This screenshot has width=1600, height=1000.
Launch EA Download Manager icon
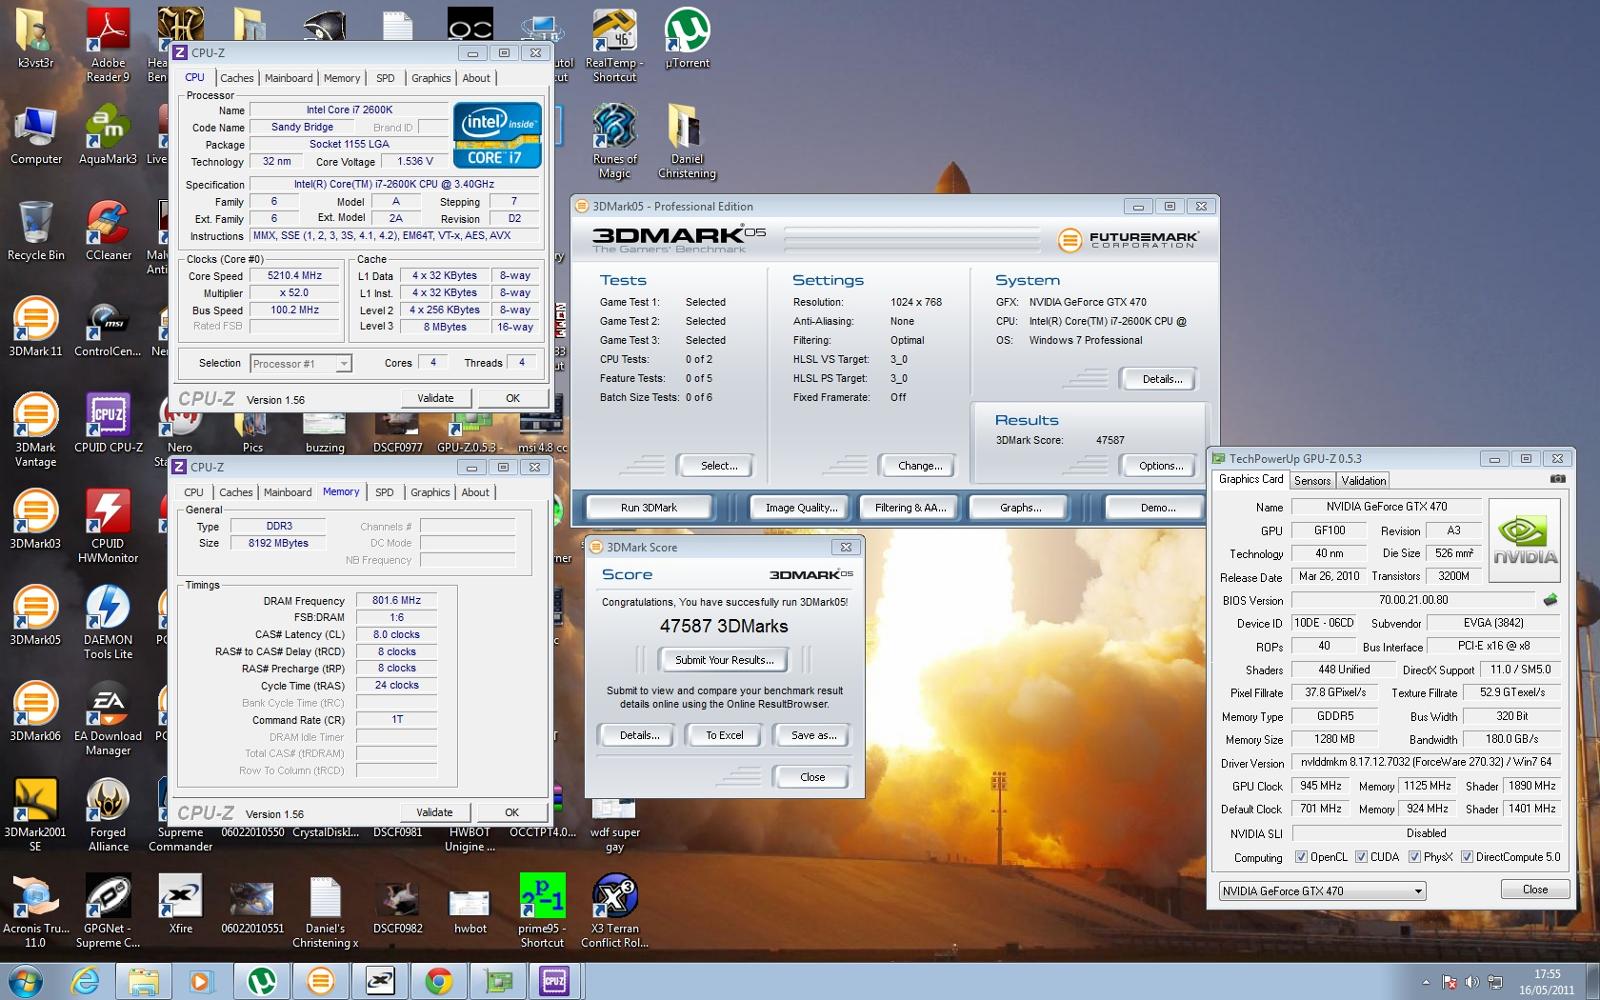[108, 718]
